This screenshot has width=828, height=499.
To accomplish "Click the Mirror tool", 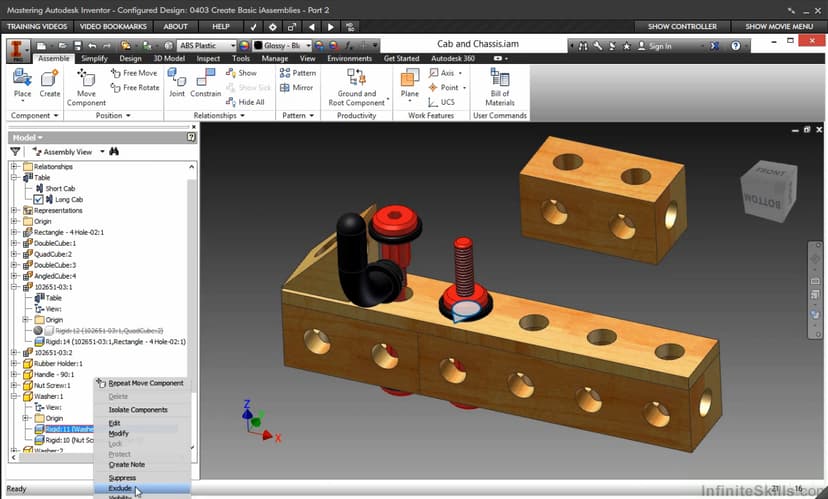I will click(296, 88).
